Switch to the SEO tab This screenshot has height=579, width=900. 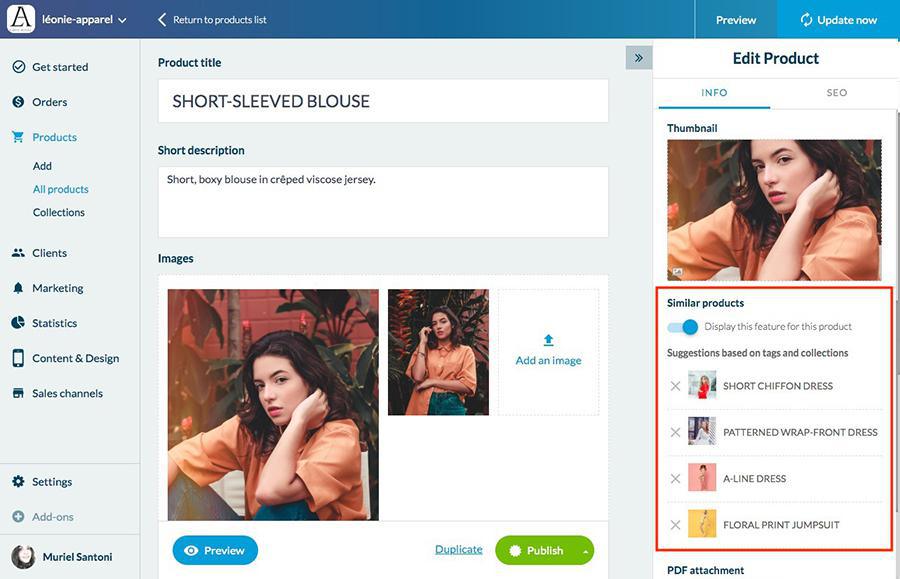(x=836, y=92)
